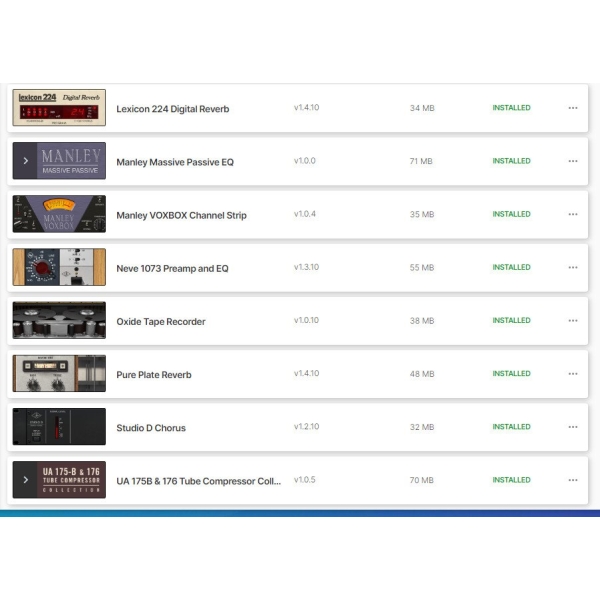The image size is (600, 600).
Task: Click INSTALLED status for Neve 1073 Preamp
Action: click(x=511, y=267)
